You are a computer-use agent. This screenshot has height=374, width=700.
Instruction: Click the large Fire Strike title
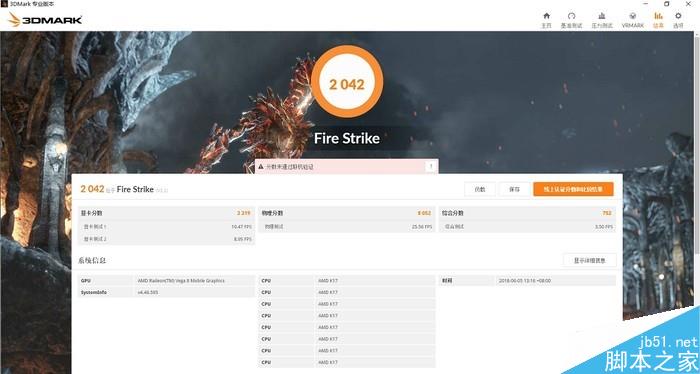[347, 138]
